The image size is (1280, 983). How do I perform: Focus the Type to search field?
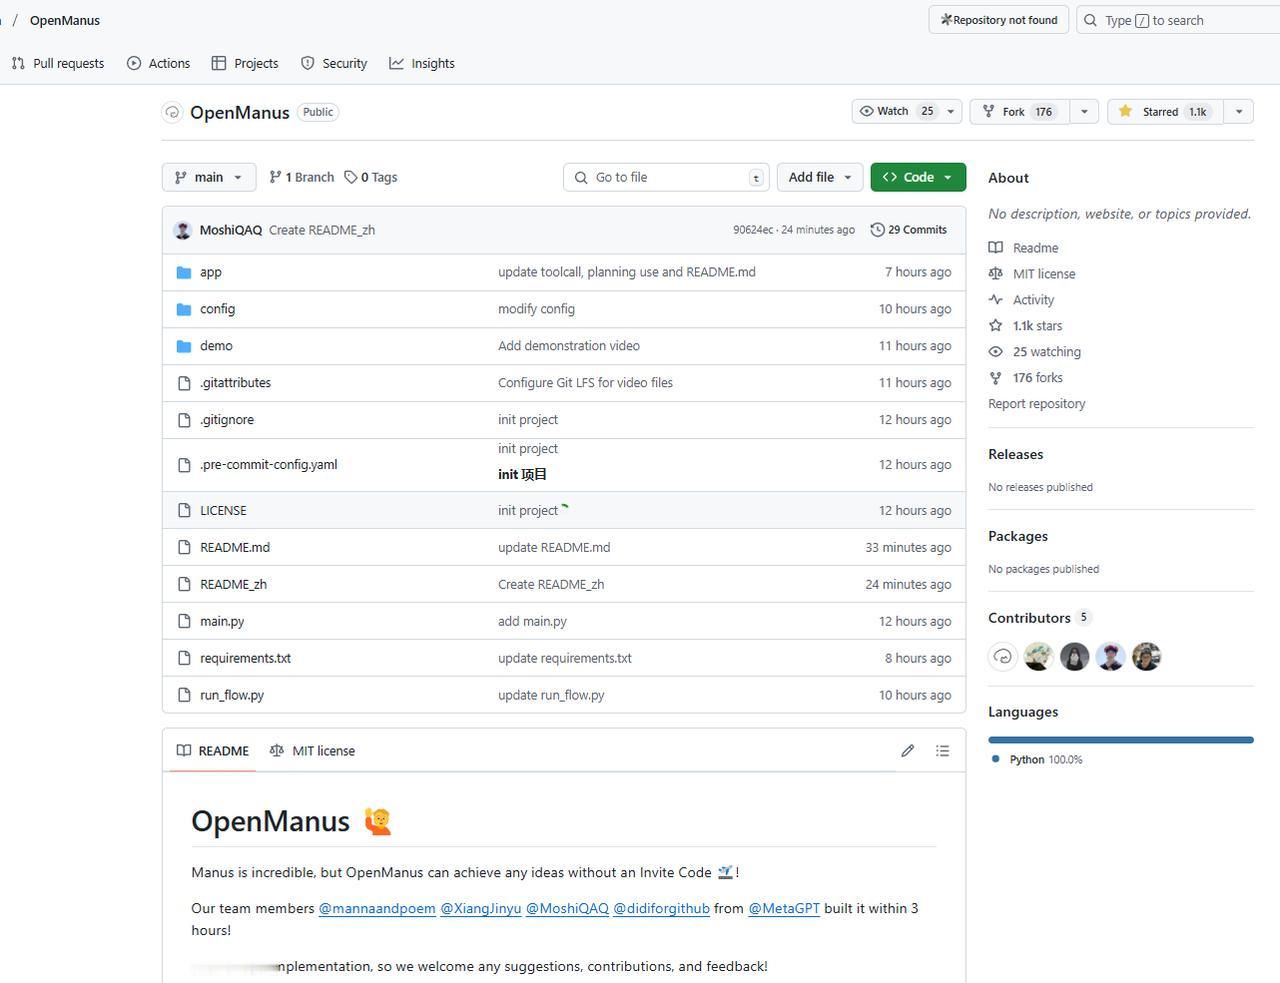(x=1178, y=20)
